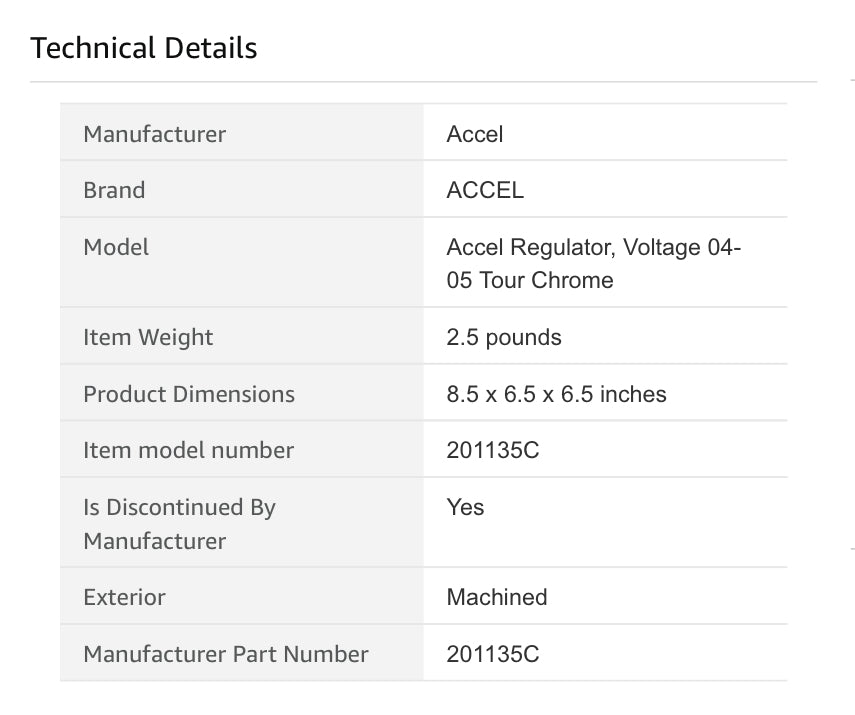855x715 pixels.
Task: Click the Manufacturer Part Number label
Action: click(226, 654)
